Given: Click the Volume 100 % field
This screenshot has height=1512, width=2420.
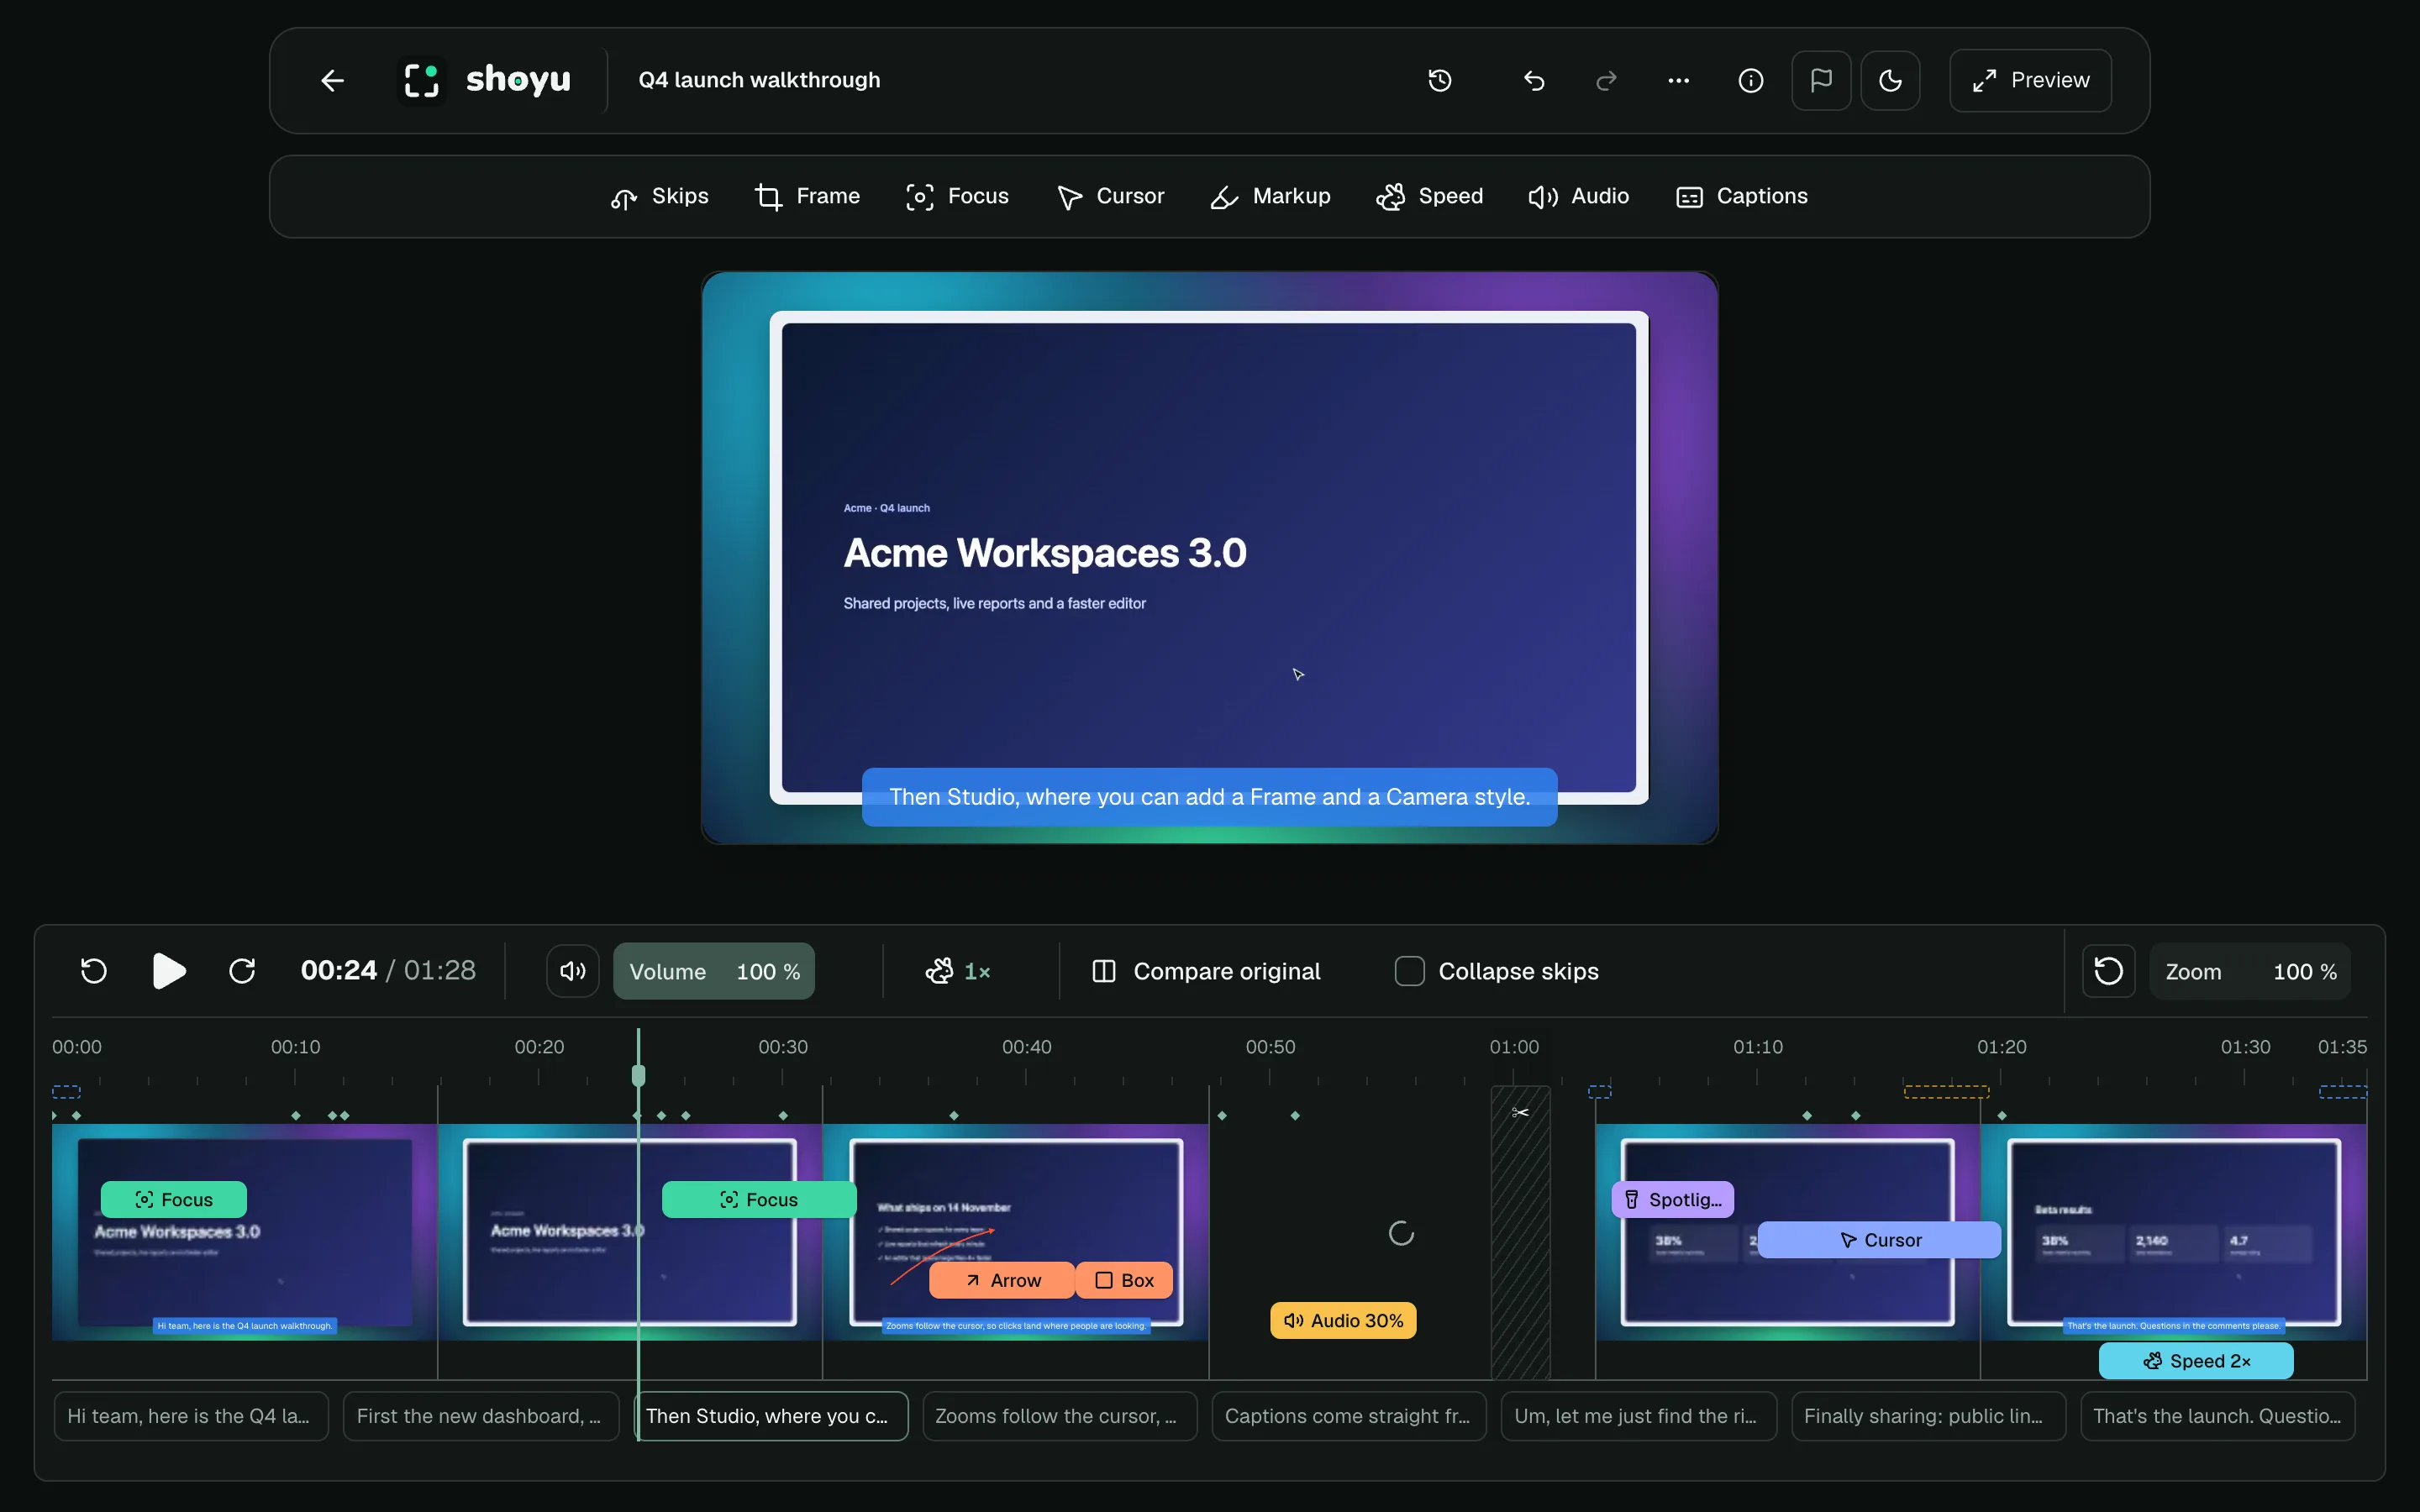Looking at the screenshot, I should 714,971.
